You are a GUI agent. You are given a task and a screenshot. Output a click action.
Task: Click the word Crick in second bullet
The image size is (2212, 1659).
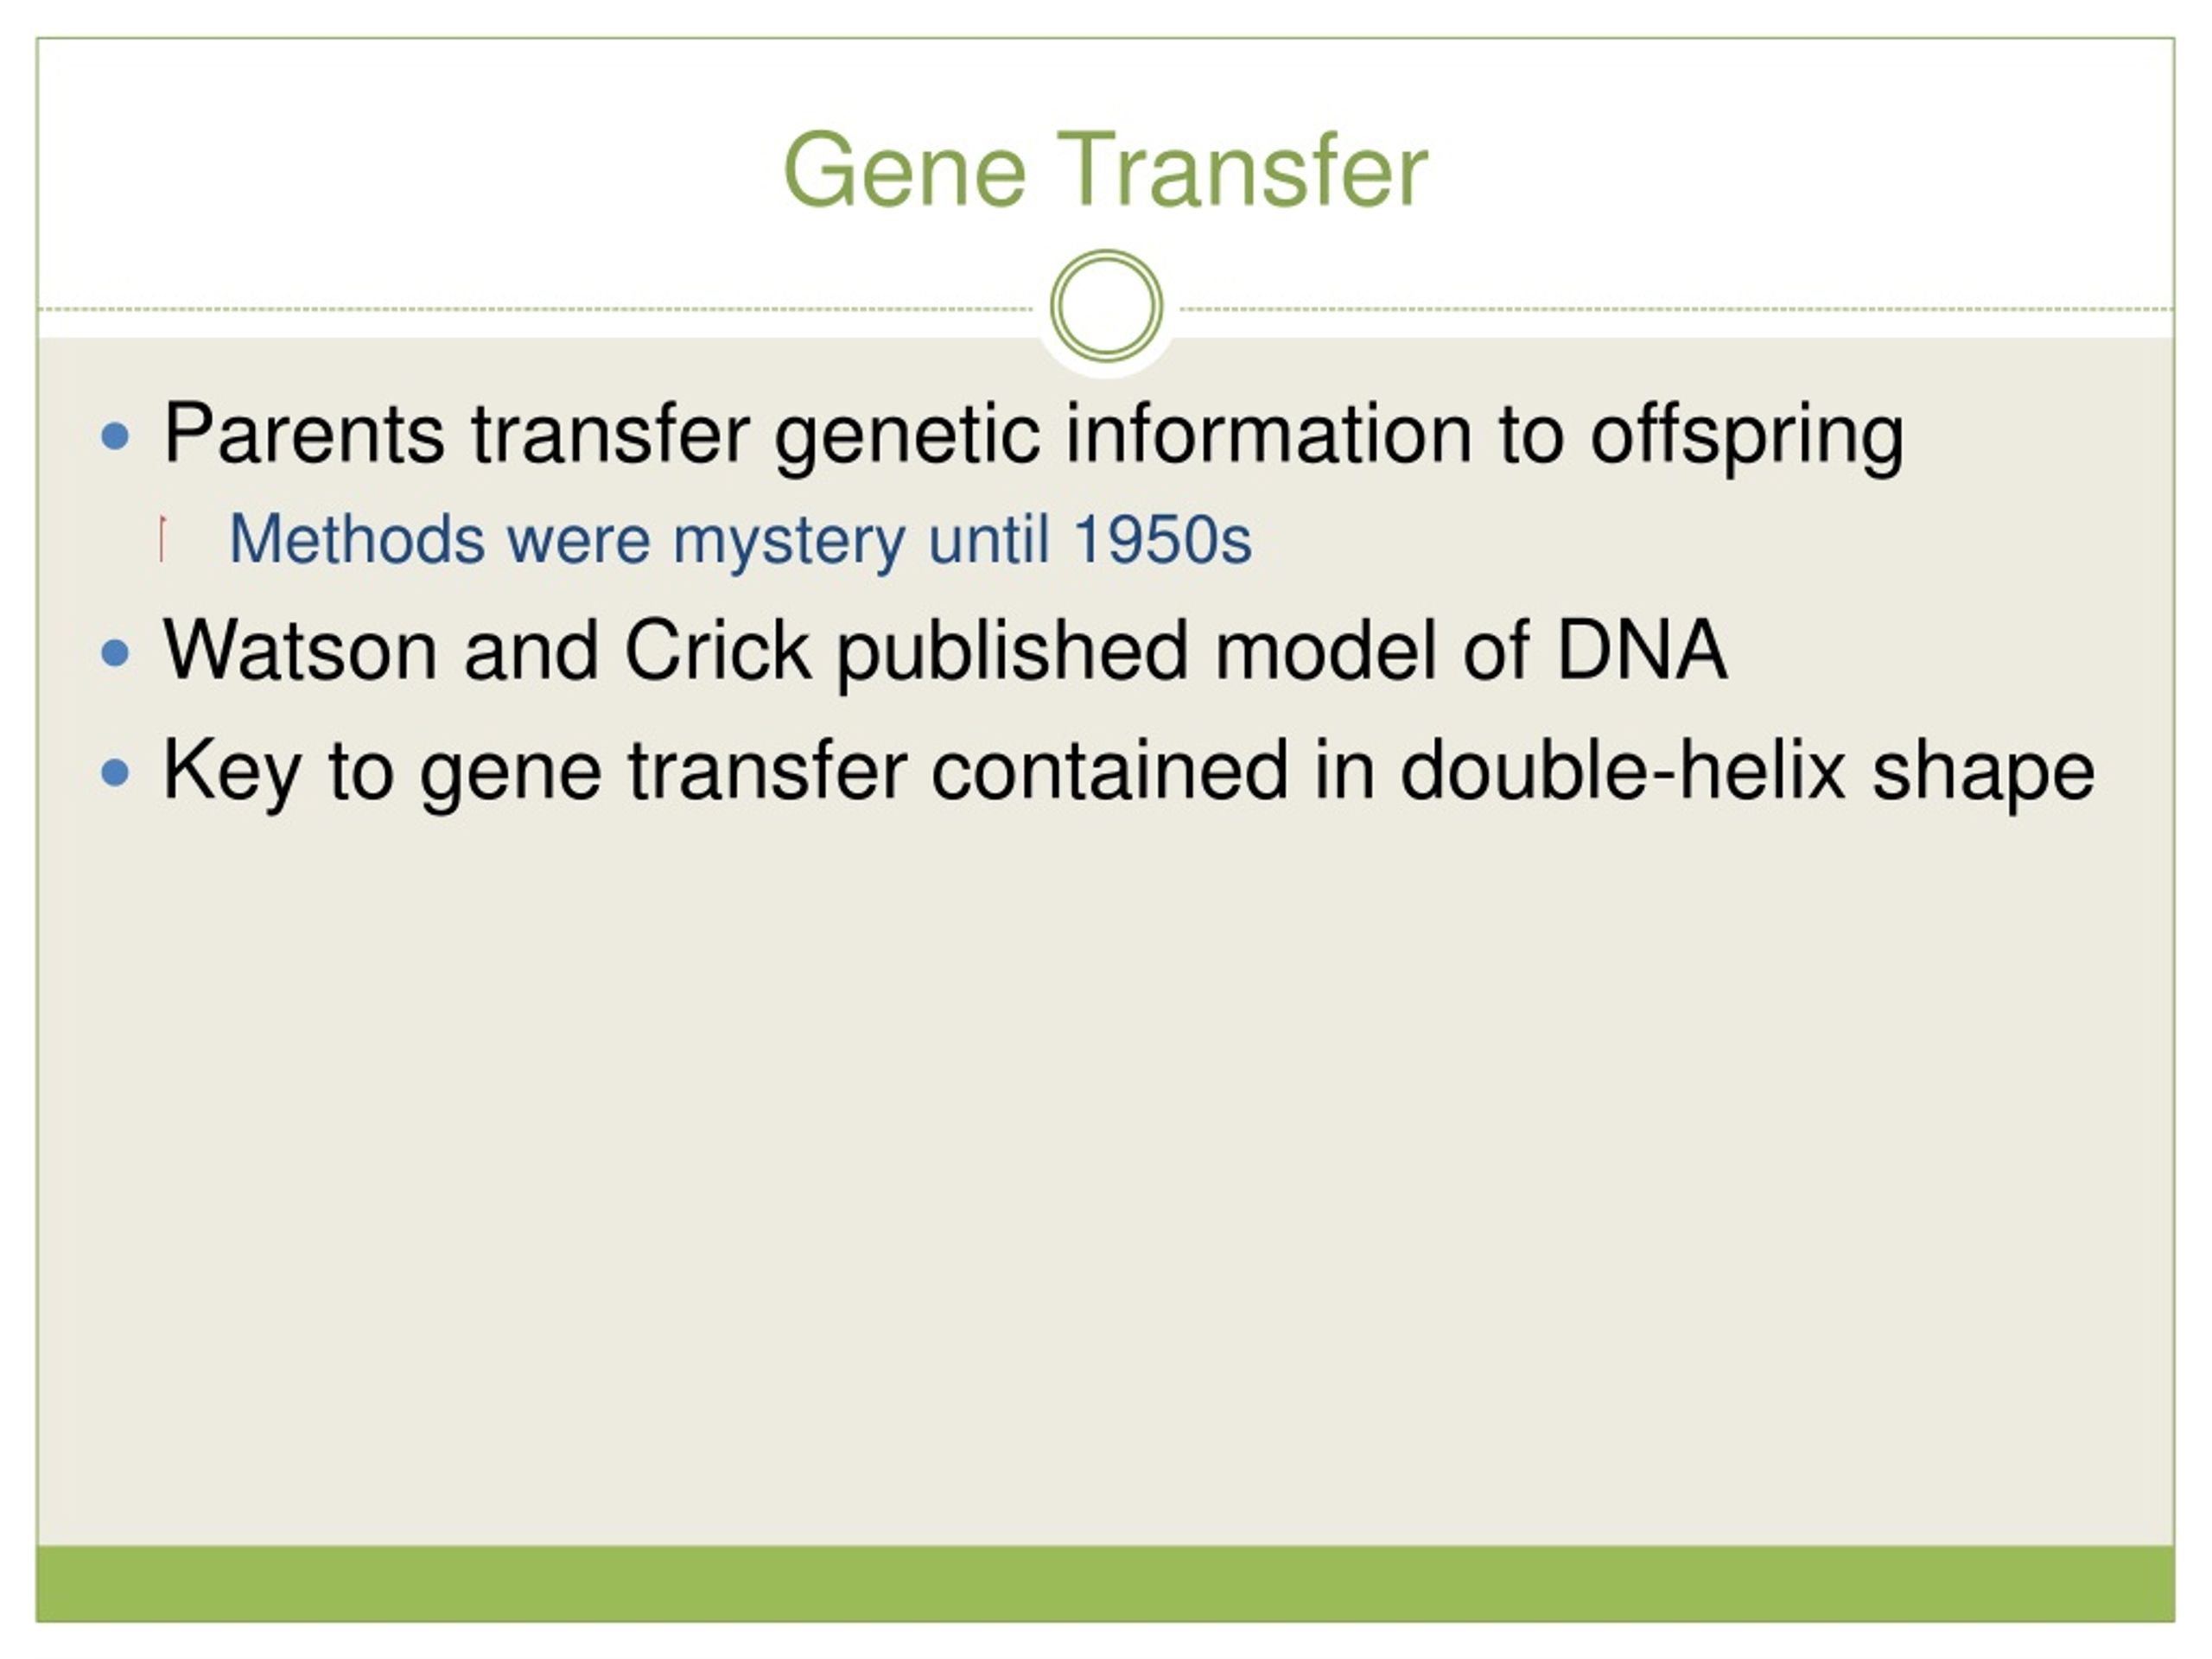click(717, 650)
